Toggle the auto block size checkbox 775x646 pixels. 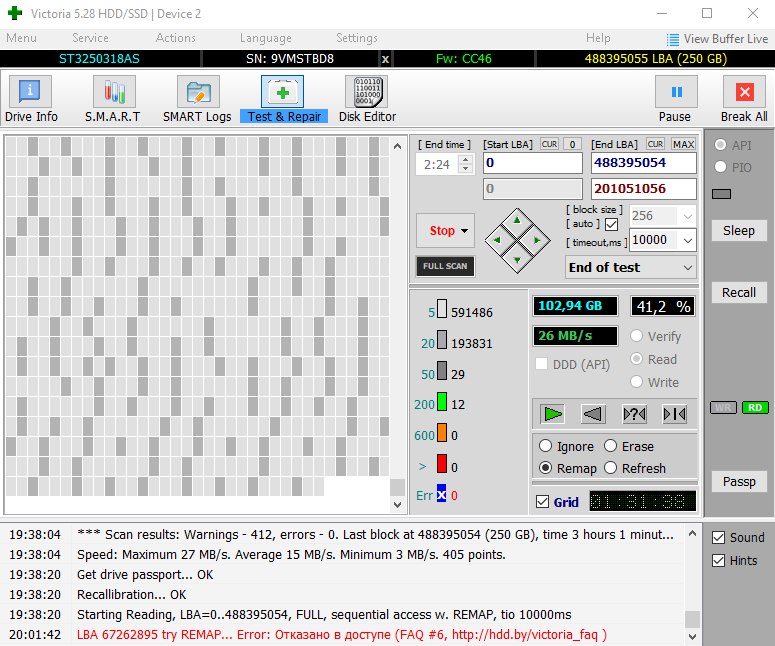(x=611, y=224)
